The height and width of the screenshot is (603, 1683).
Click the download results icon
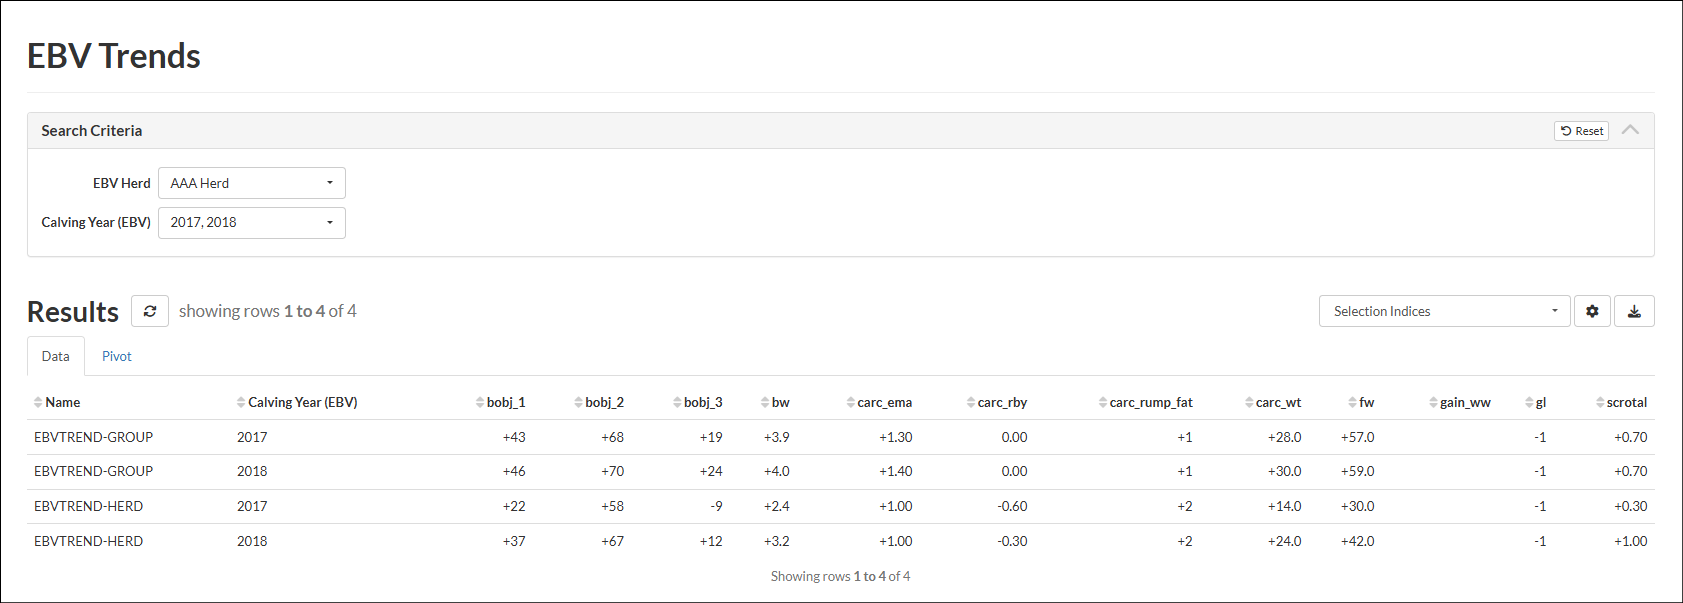coord(1634,311)
